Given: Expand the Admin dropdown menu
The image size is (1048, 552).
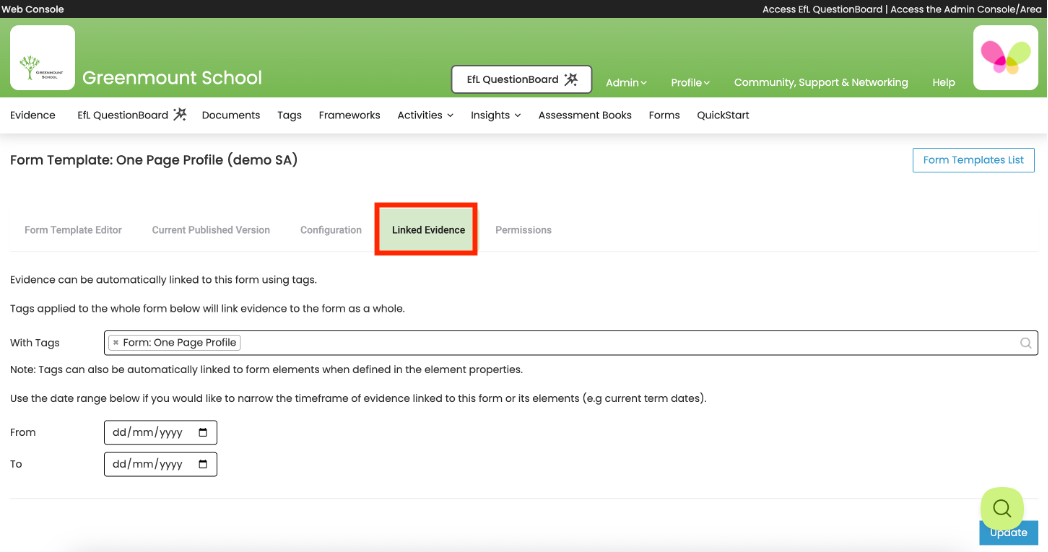Looking at the screenshot, I should coord(626,82).
